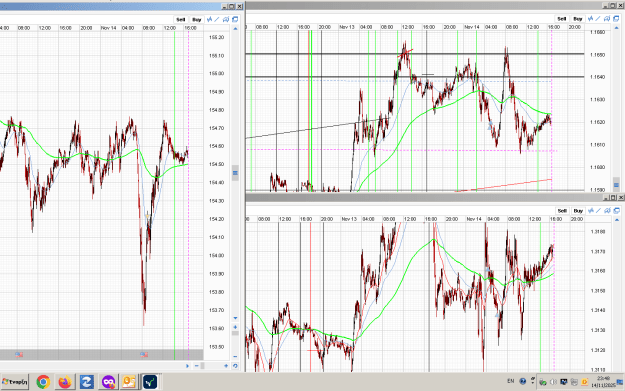This screenshot has height=391, width=625.
Task: Click the EN language indicator
Action: pyautogui.click(x=511, y=381)
